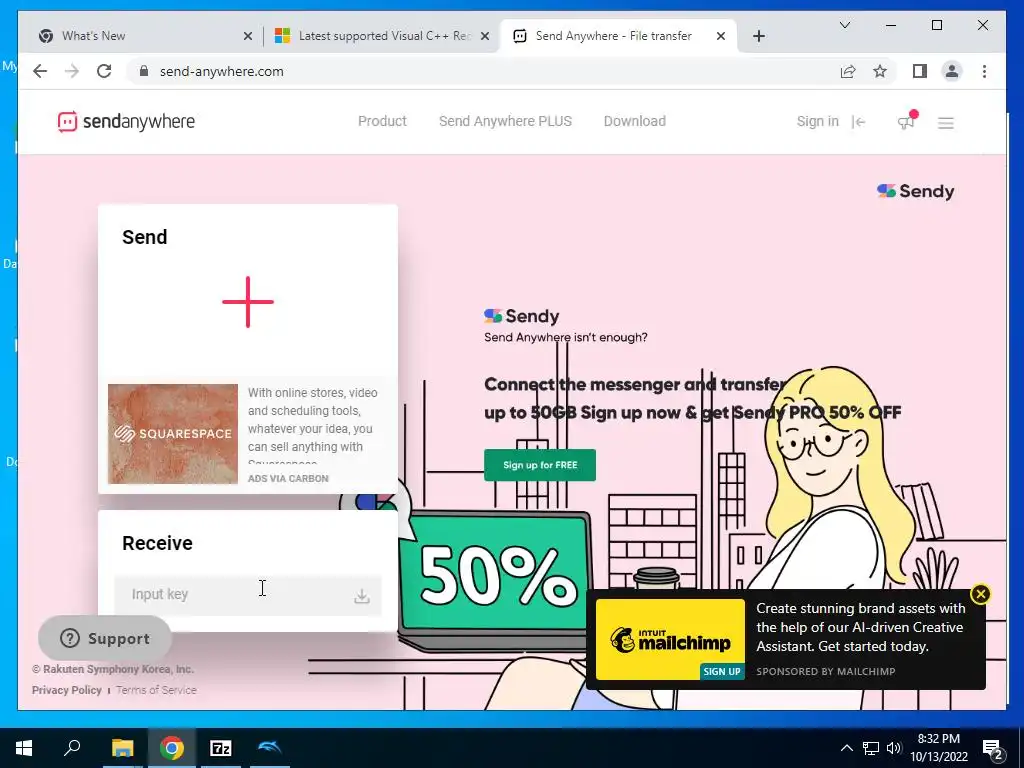Open Send Anywhere PLUS page
Image resolution: width=1024 pixels, height=768 pixels.
point(505,121)
